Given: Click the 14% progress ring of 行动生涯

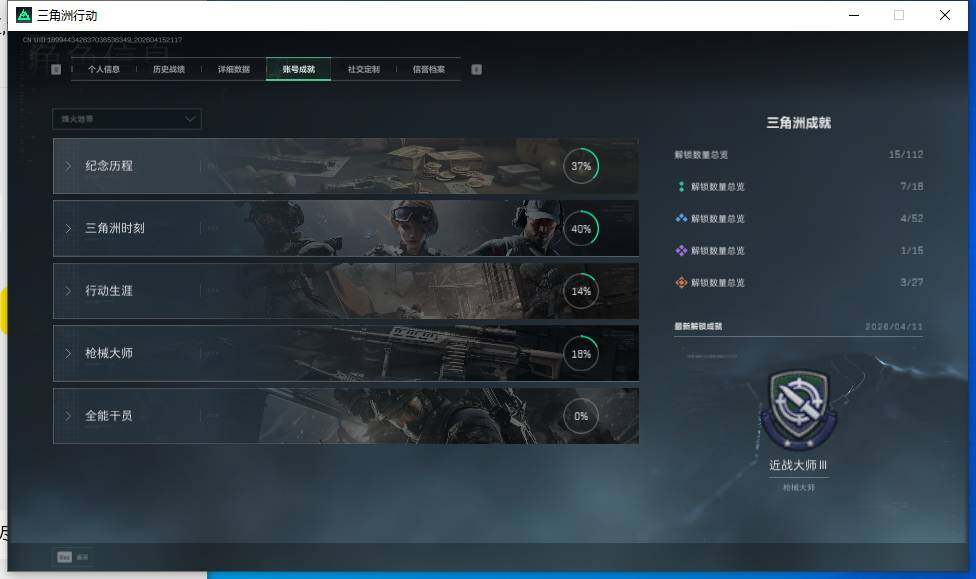Looking at the screenshot, I should (x=581, y=291).
